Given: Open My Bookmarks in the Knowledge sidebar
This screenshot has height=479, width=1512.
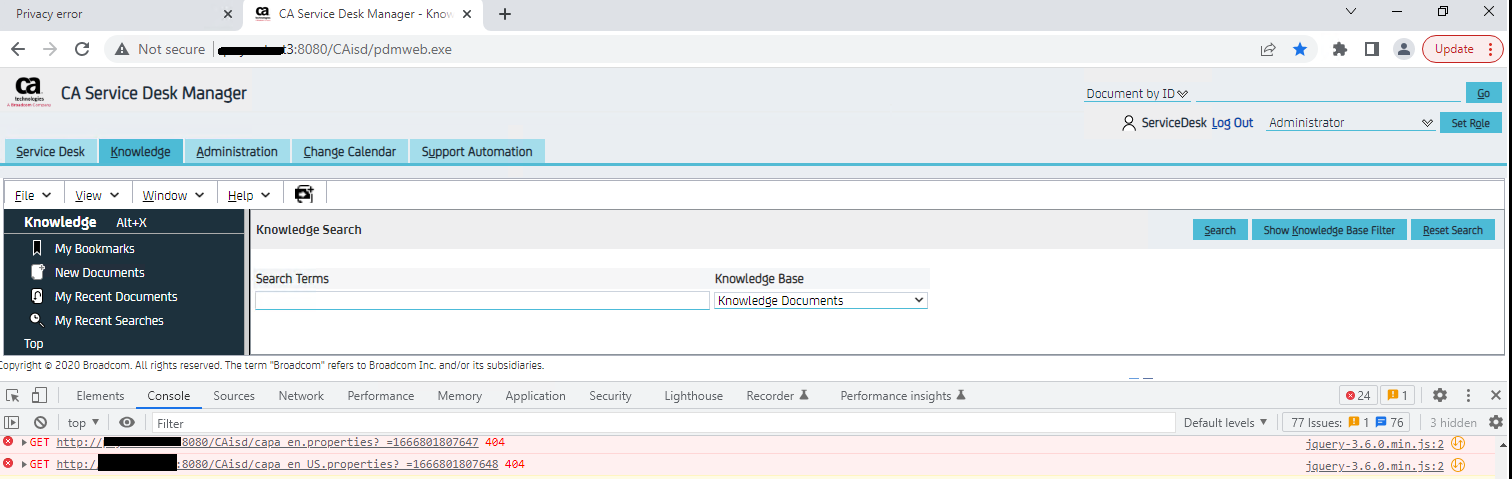Looking at the screenshot, I should (x=94, y=249).
